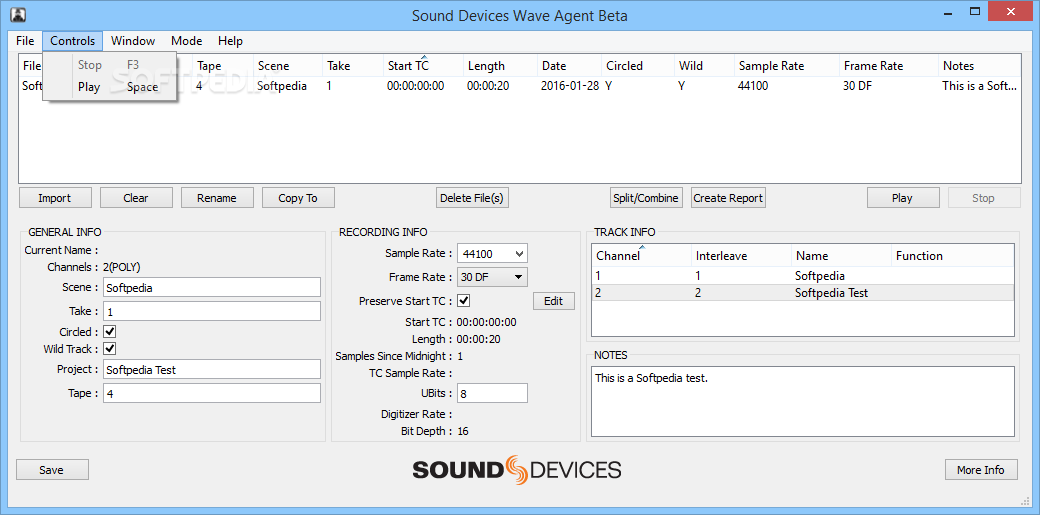Viewport: 1040px width, 515px height.
Task: Select track name Softpedia in channel 1
Action: (x=820, y=275)
